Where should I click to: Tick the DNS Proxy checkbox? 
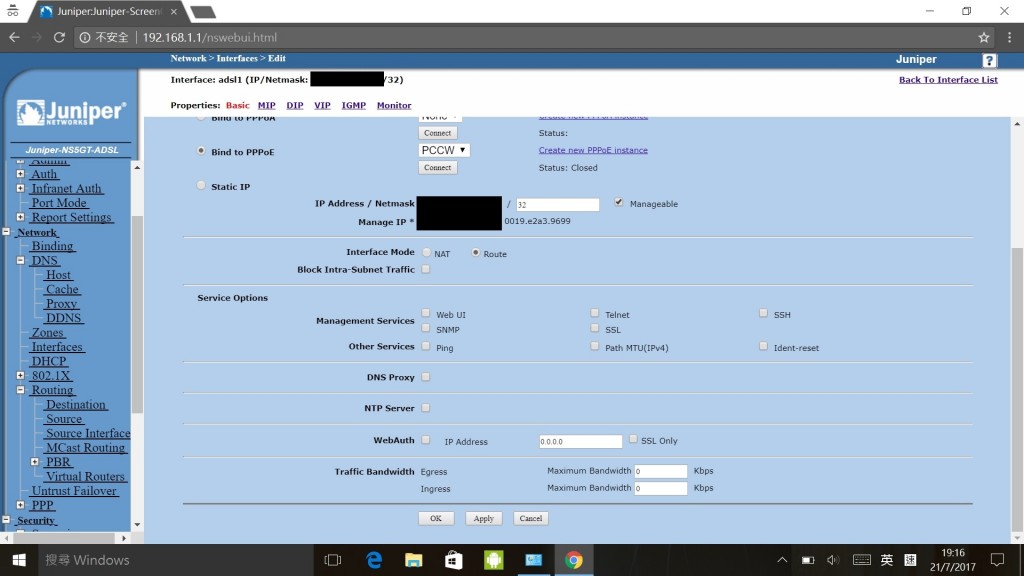426,377
